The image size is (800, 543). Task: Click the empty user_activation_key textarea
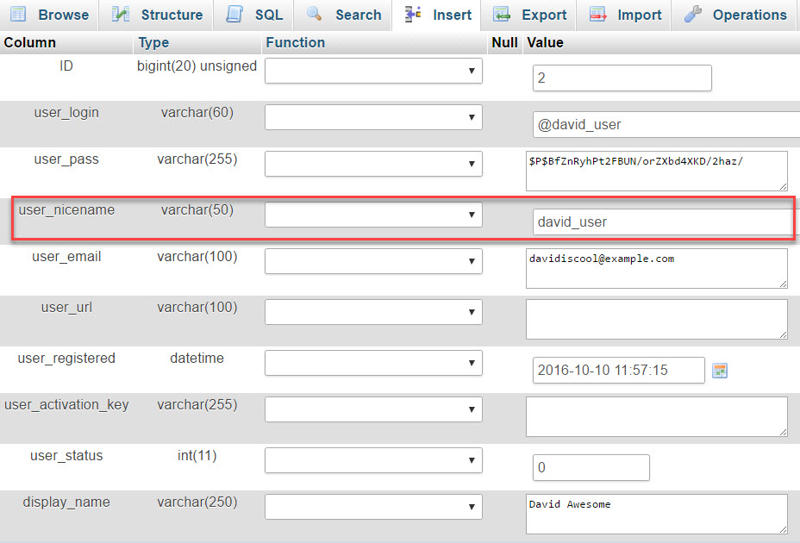point(657,417)
